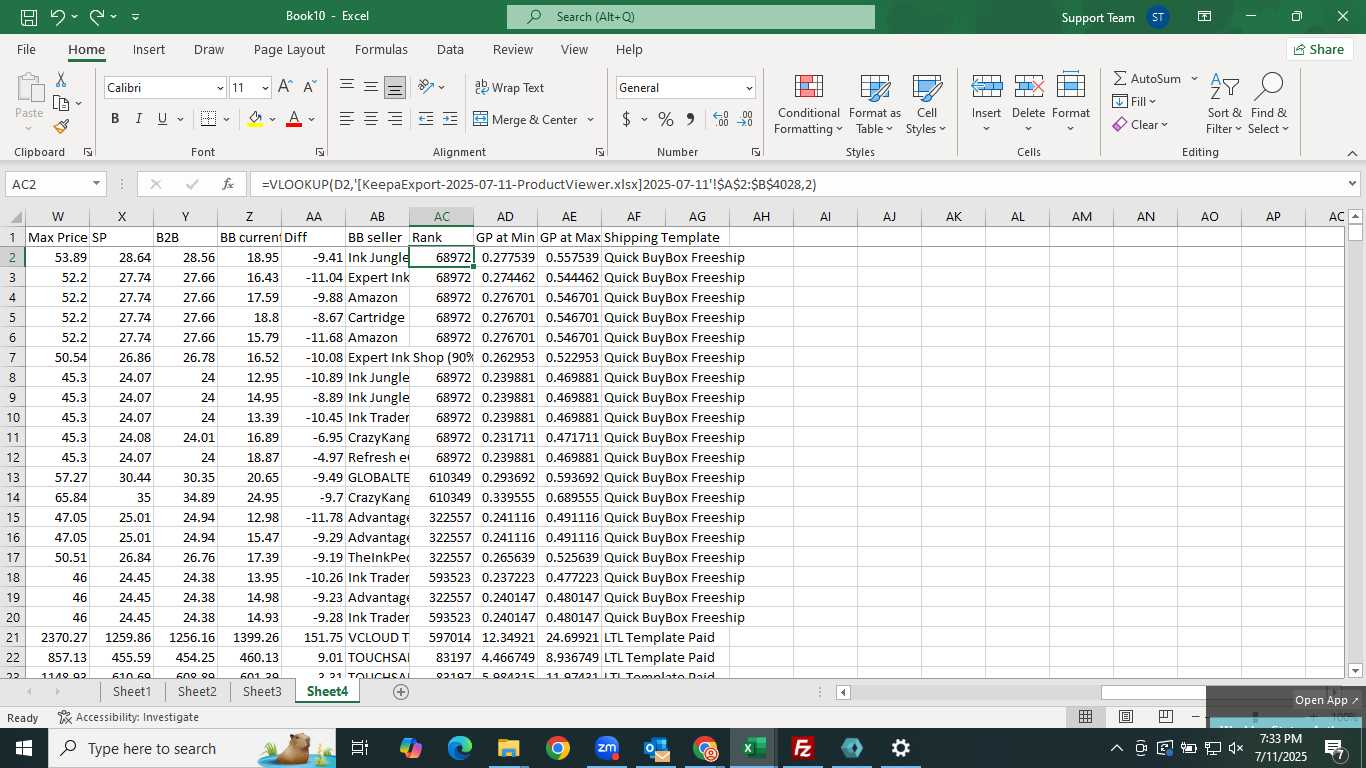
Task: Click the Orientation text angle icon
Action: pyautogui.click(x=426, y=88)
